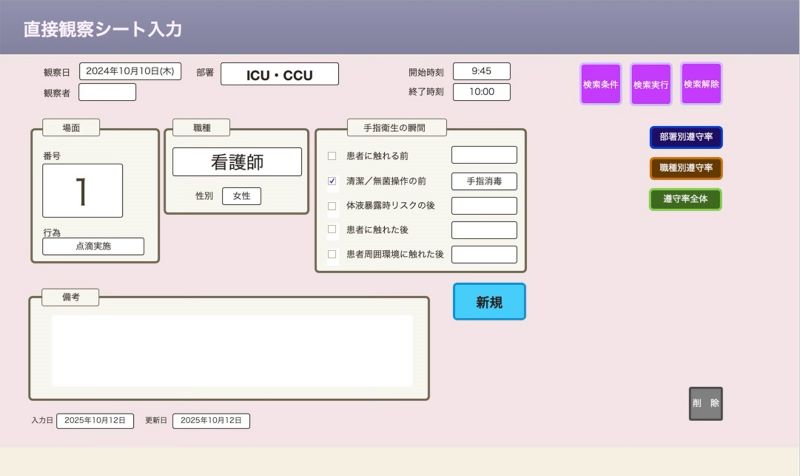The width and height of the screenshot is (800, 476).
Task: Click the 観察日 date field
Action: (x=130, y=71)
